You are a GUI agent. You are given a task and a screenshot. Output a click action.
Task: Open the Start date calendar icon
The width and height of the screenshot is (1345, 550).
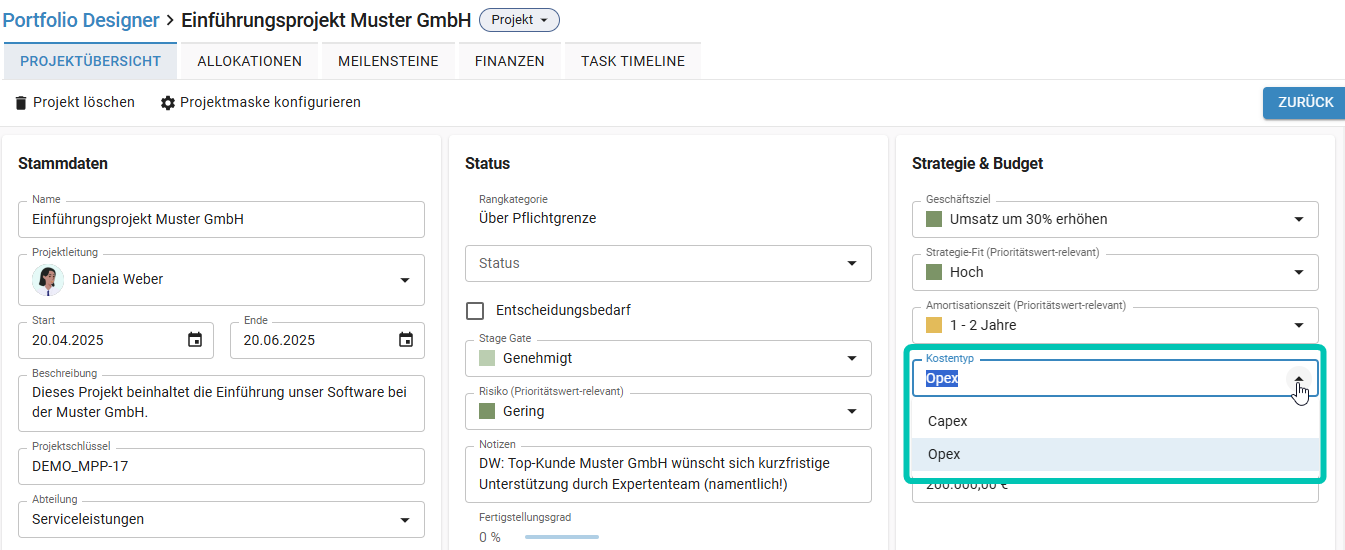pos(195,340)
